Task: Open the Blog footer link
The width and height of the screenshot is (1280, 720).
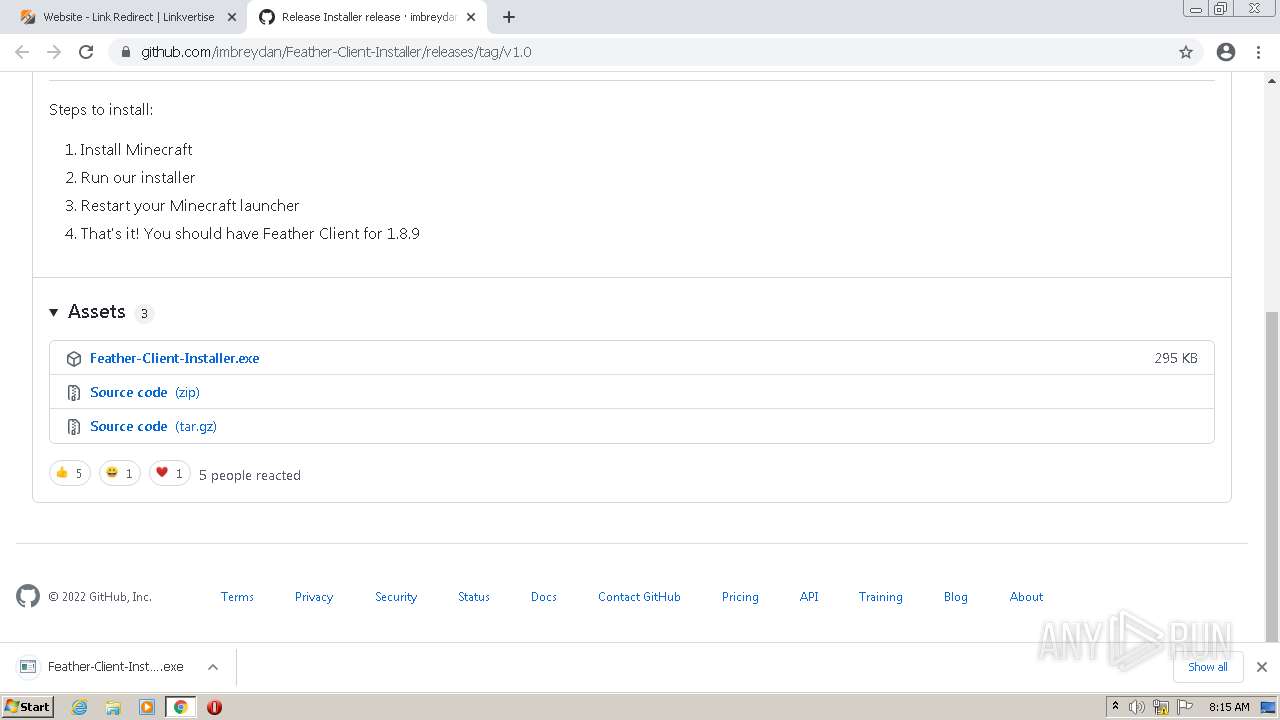Action: click(956, 596)
